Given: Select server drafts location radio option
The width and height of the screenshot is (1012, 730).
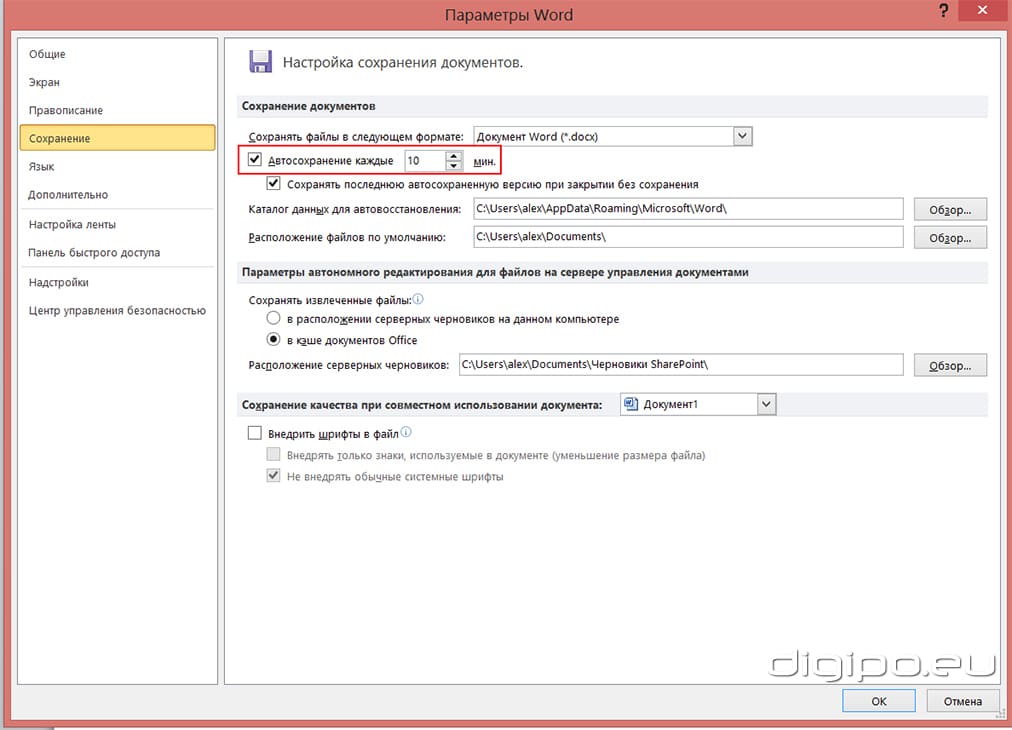Looking at the screenshot, I should pyautogui.click(x=274, y=319).
